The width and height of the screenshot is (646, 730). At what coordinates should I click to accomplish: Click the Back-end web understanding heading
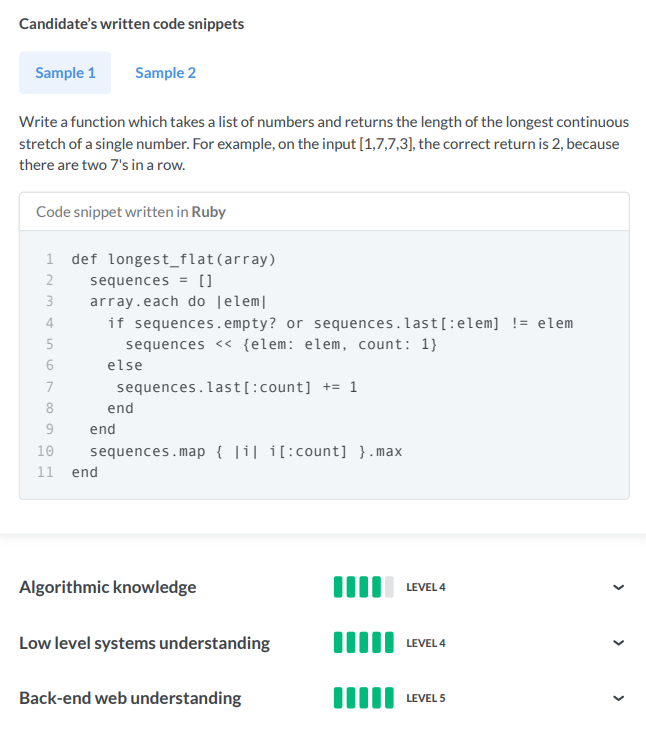click(130, 698)
